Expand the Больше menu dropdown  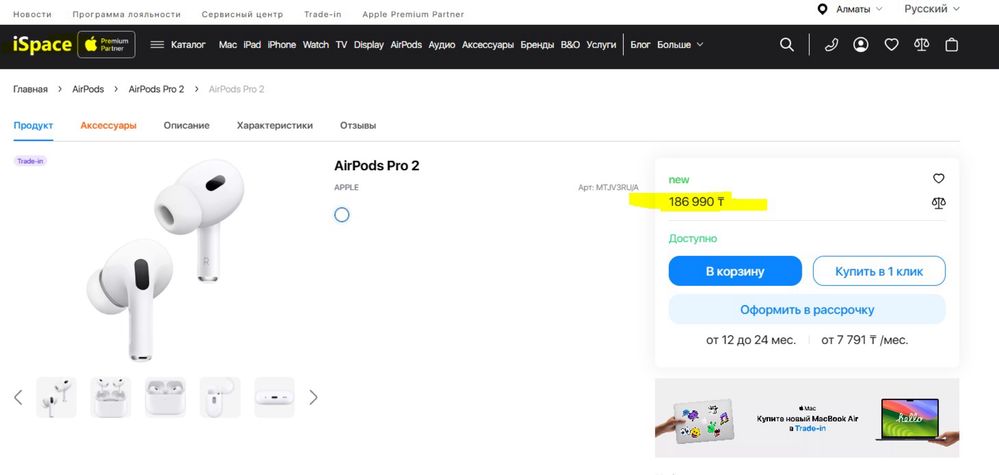point(680,45)
